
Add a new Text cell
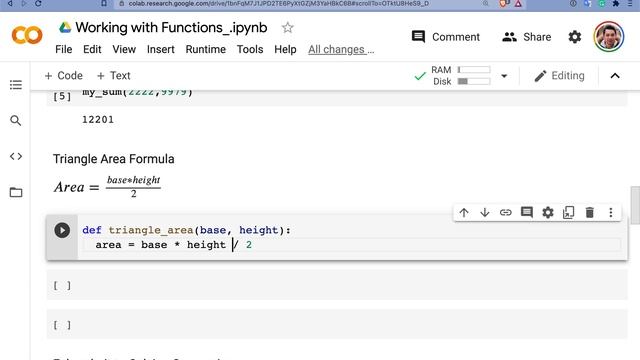pos(113,76)
